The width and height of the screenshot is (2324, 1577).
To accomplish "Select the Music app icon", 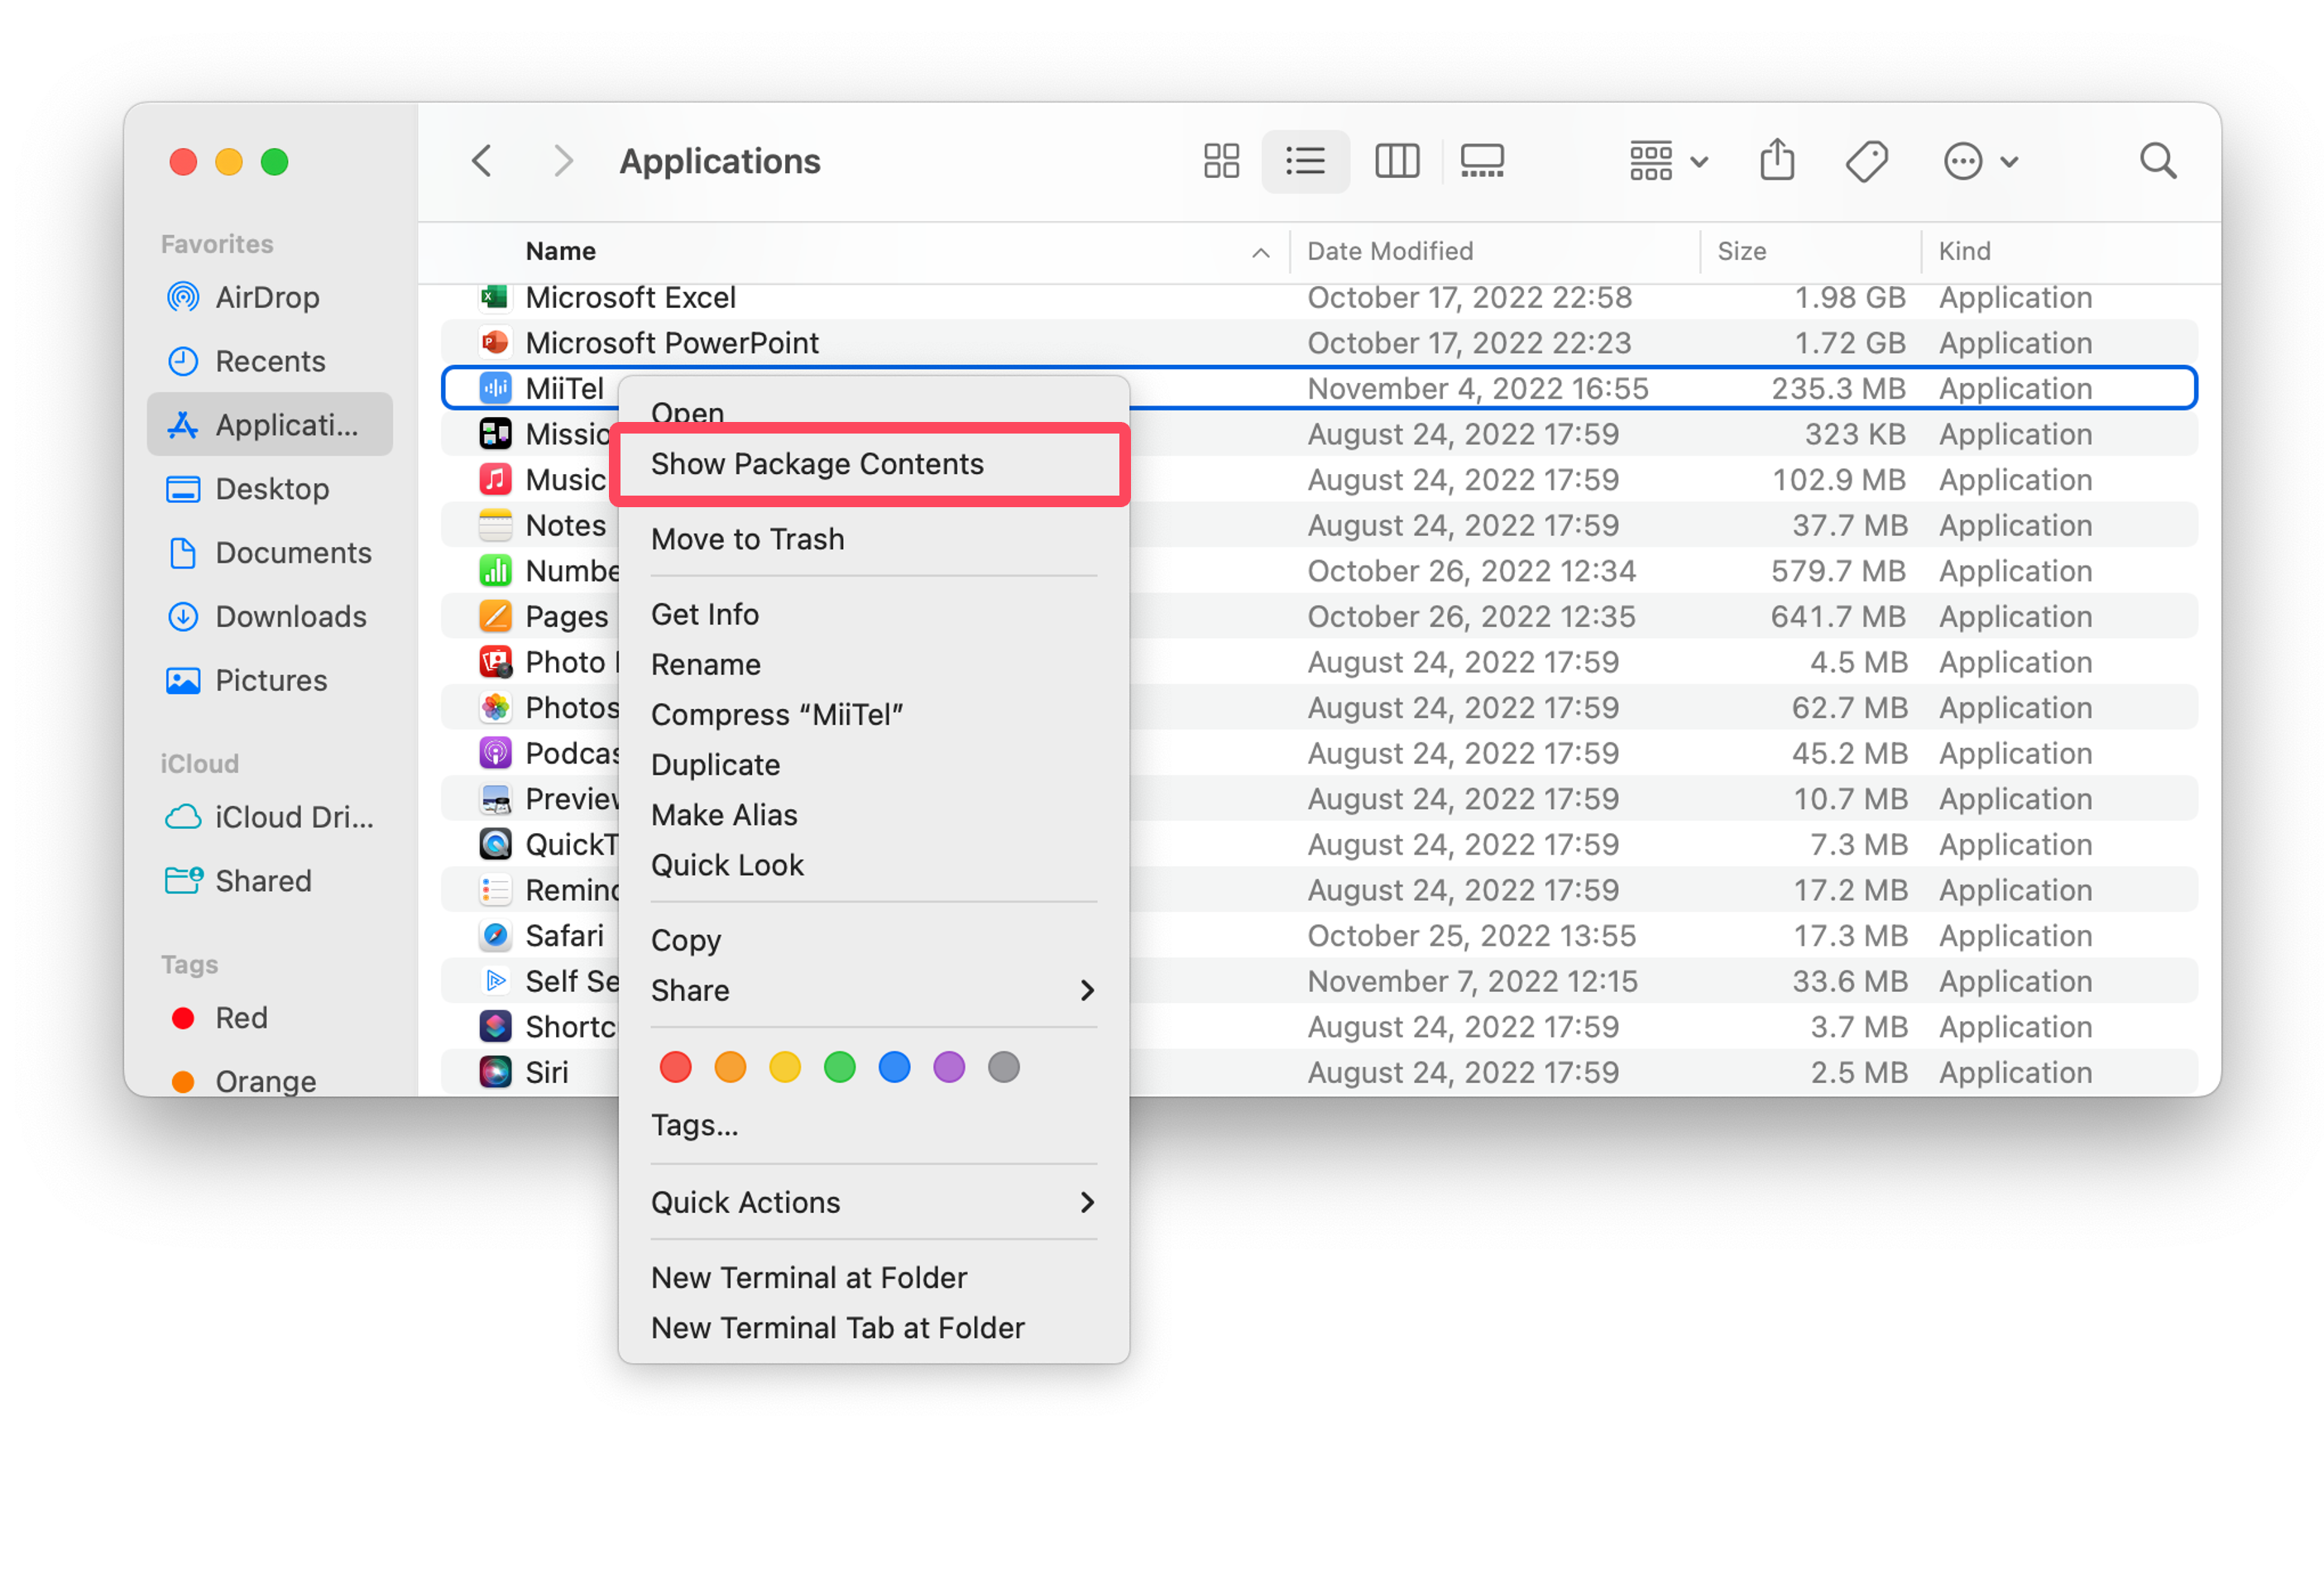I will tap(495, 480).
